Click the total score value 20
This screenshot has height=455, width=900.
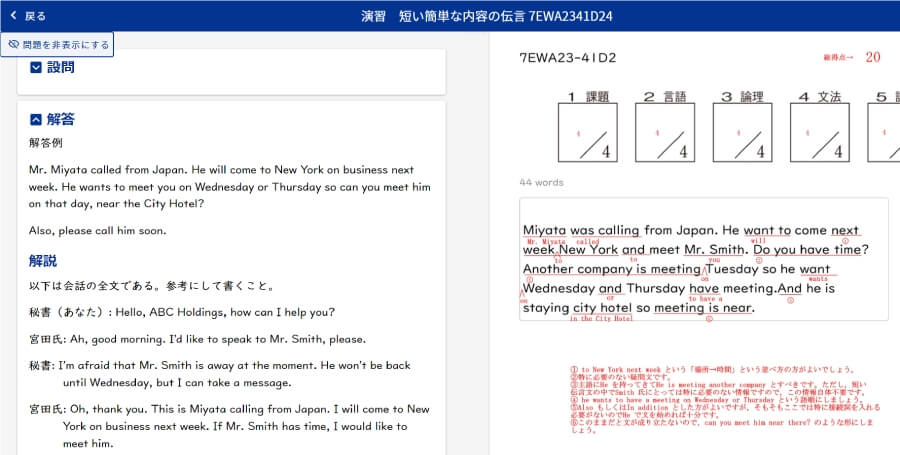click(x=872, y=57)
